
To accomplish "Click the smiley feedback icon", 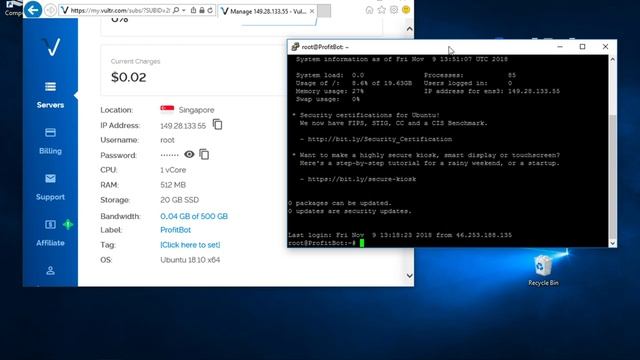I will [406, 10].
